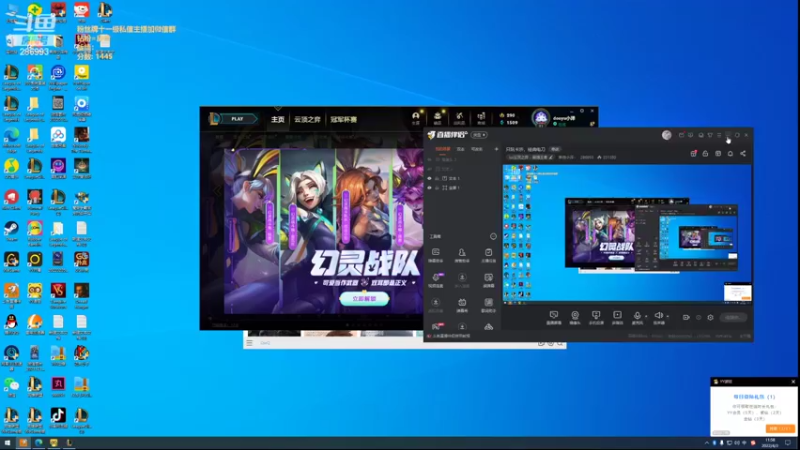Mute the speaker in streaming toolbar

[659, 317]
